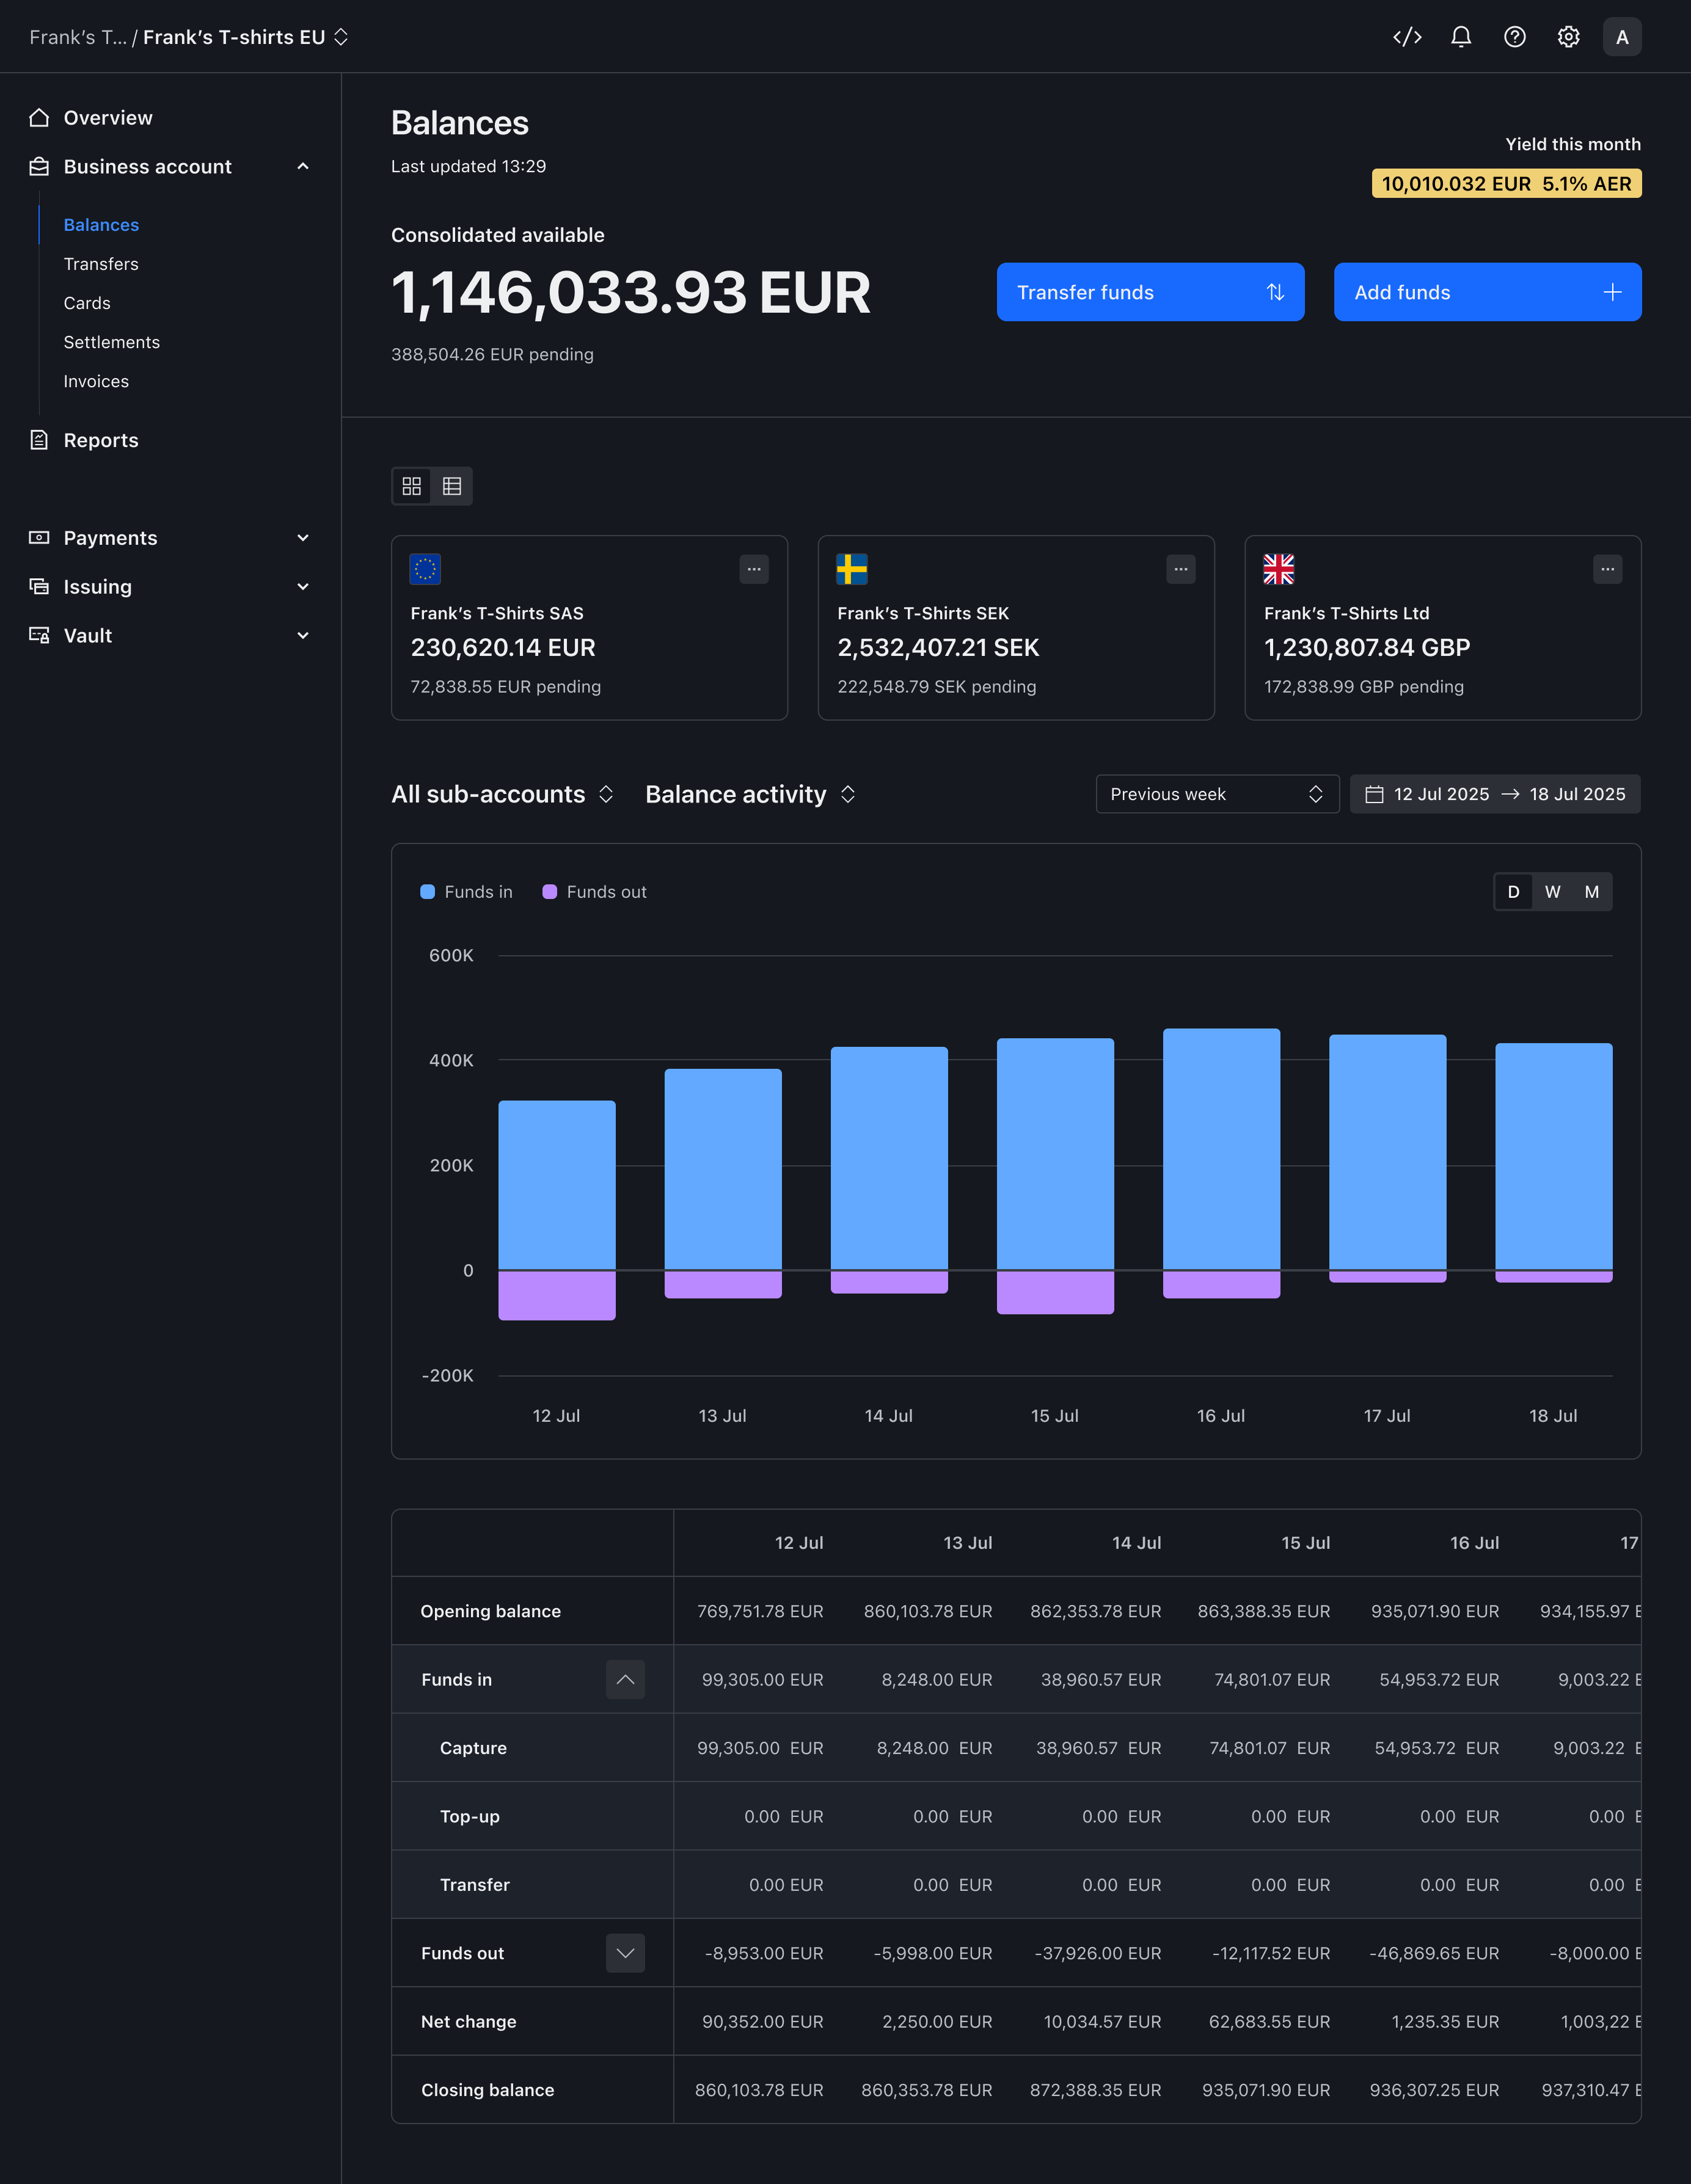Open the Previous week period dropdown
Image resolution: width=1691 pixels, height=2184 pixels.
pyautogui.click(x=1217, y=794)
